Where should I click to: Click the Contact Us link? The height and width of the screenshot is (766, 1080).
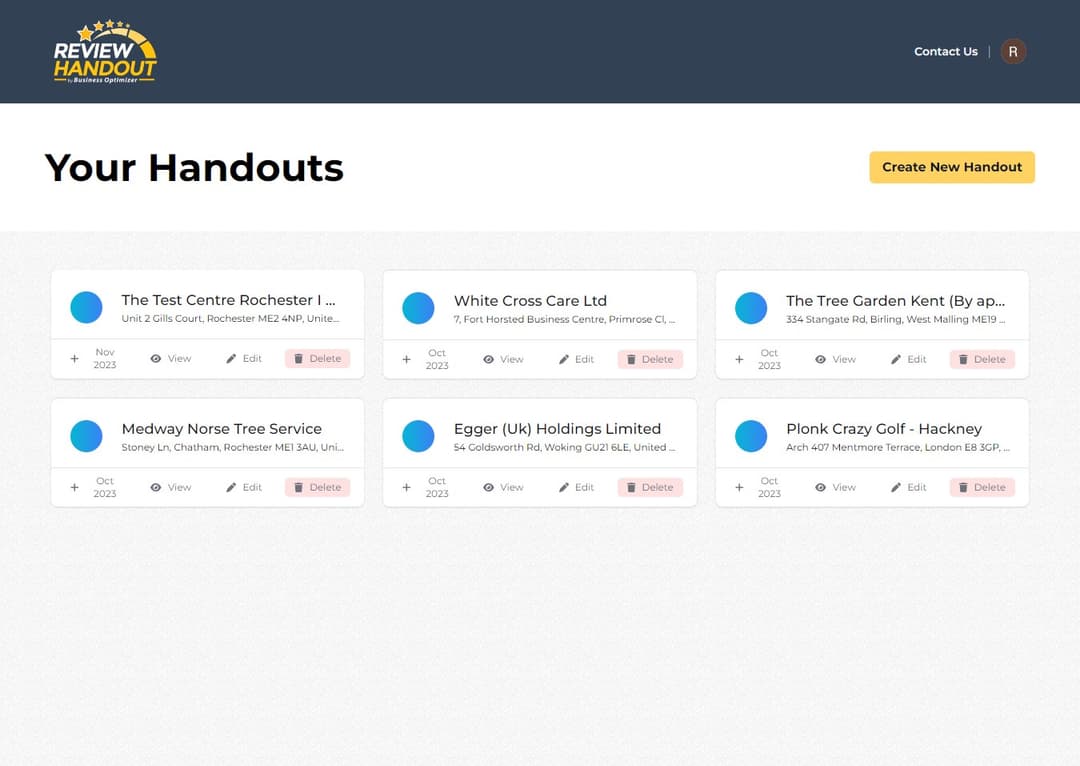[945, 52]
